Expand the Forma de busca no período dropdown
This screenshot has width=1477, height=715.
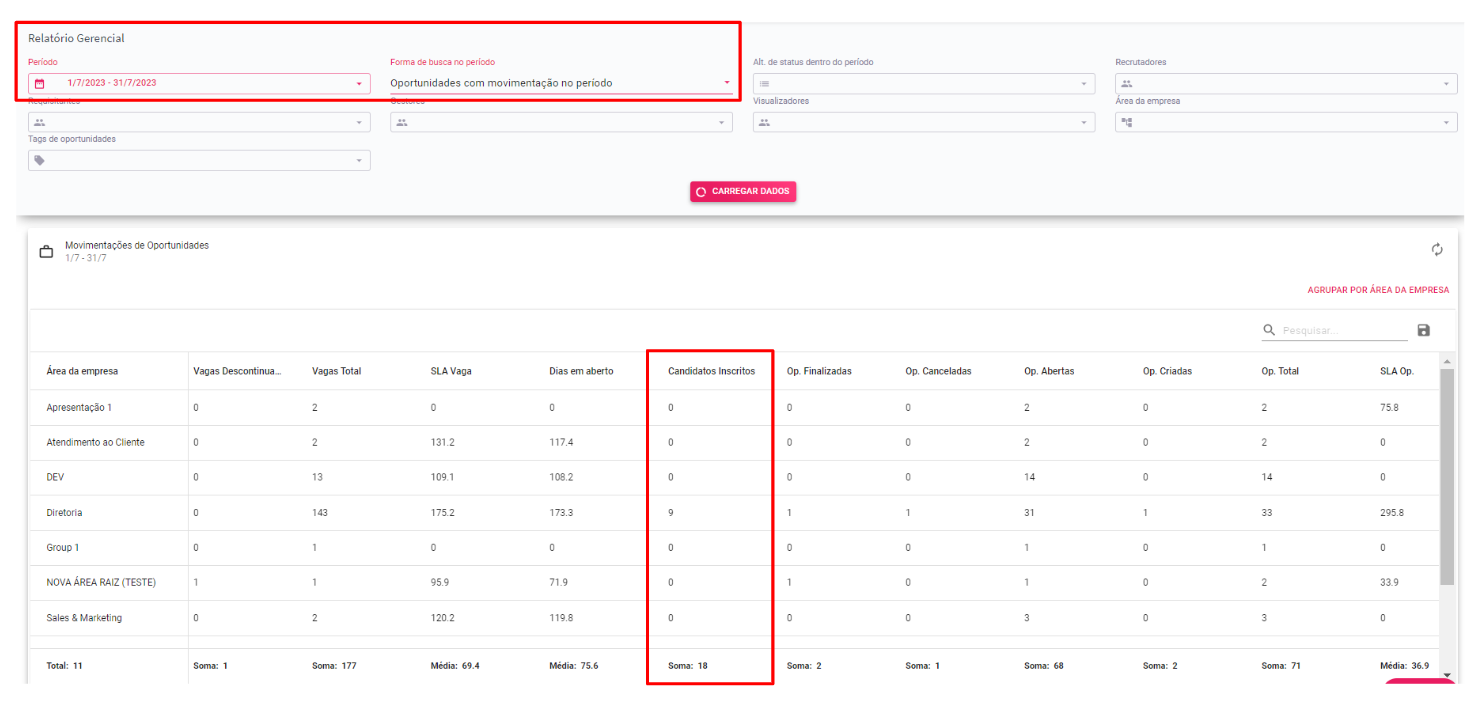point(727,83)
